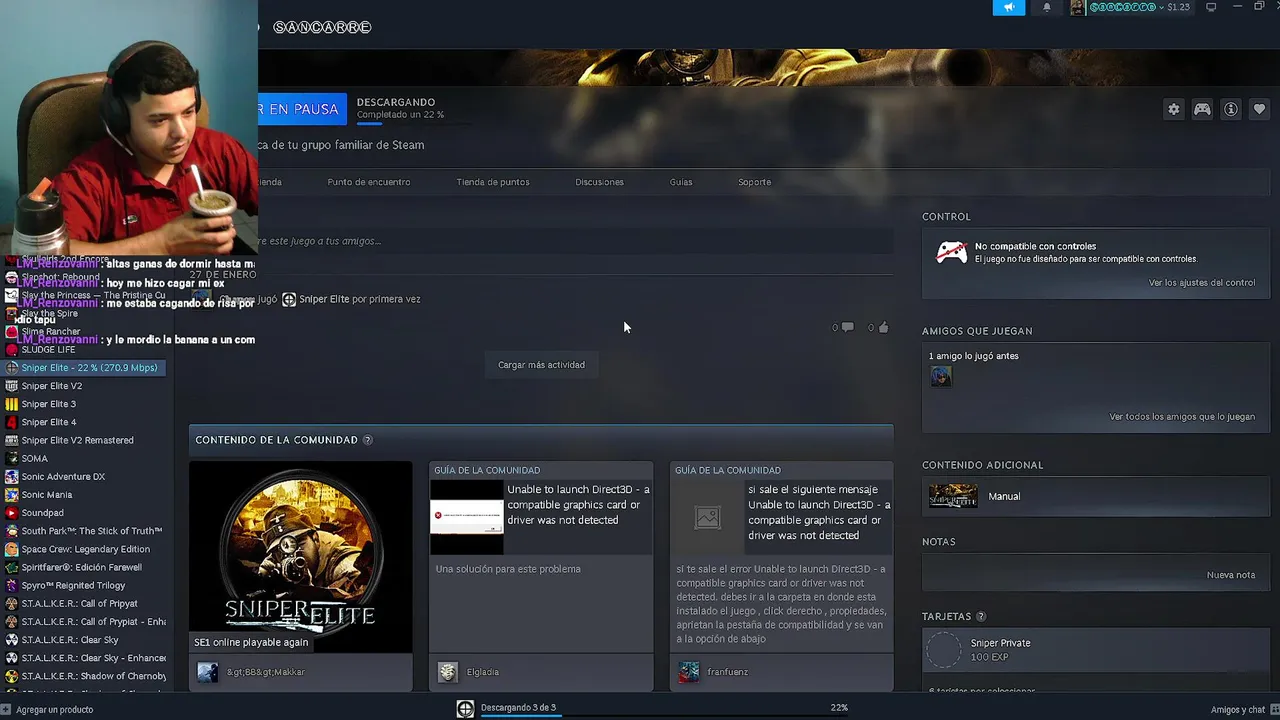Click the help icon beside Tarjetas
This screenshot has width=1280, height=720.
(980, 617)
